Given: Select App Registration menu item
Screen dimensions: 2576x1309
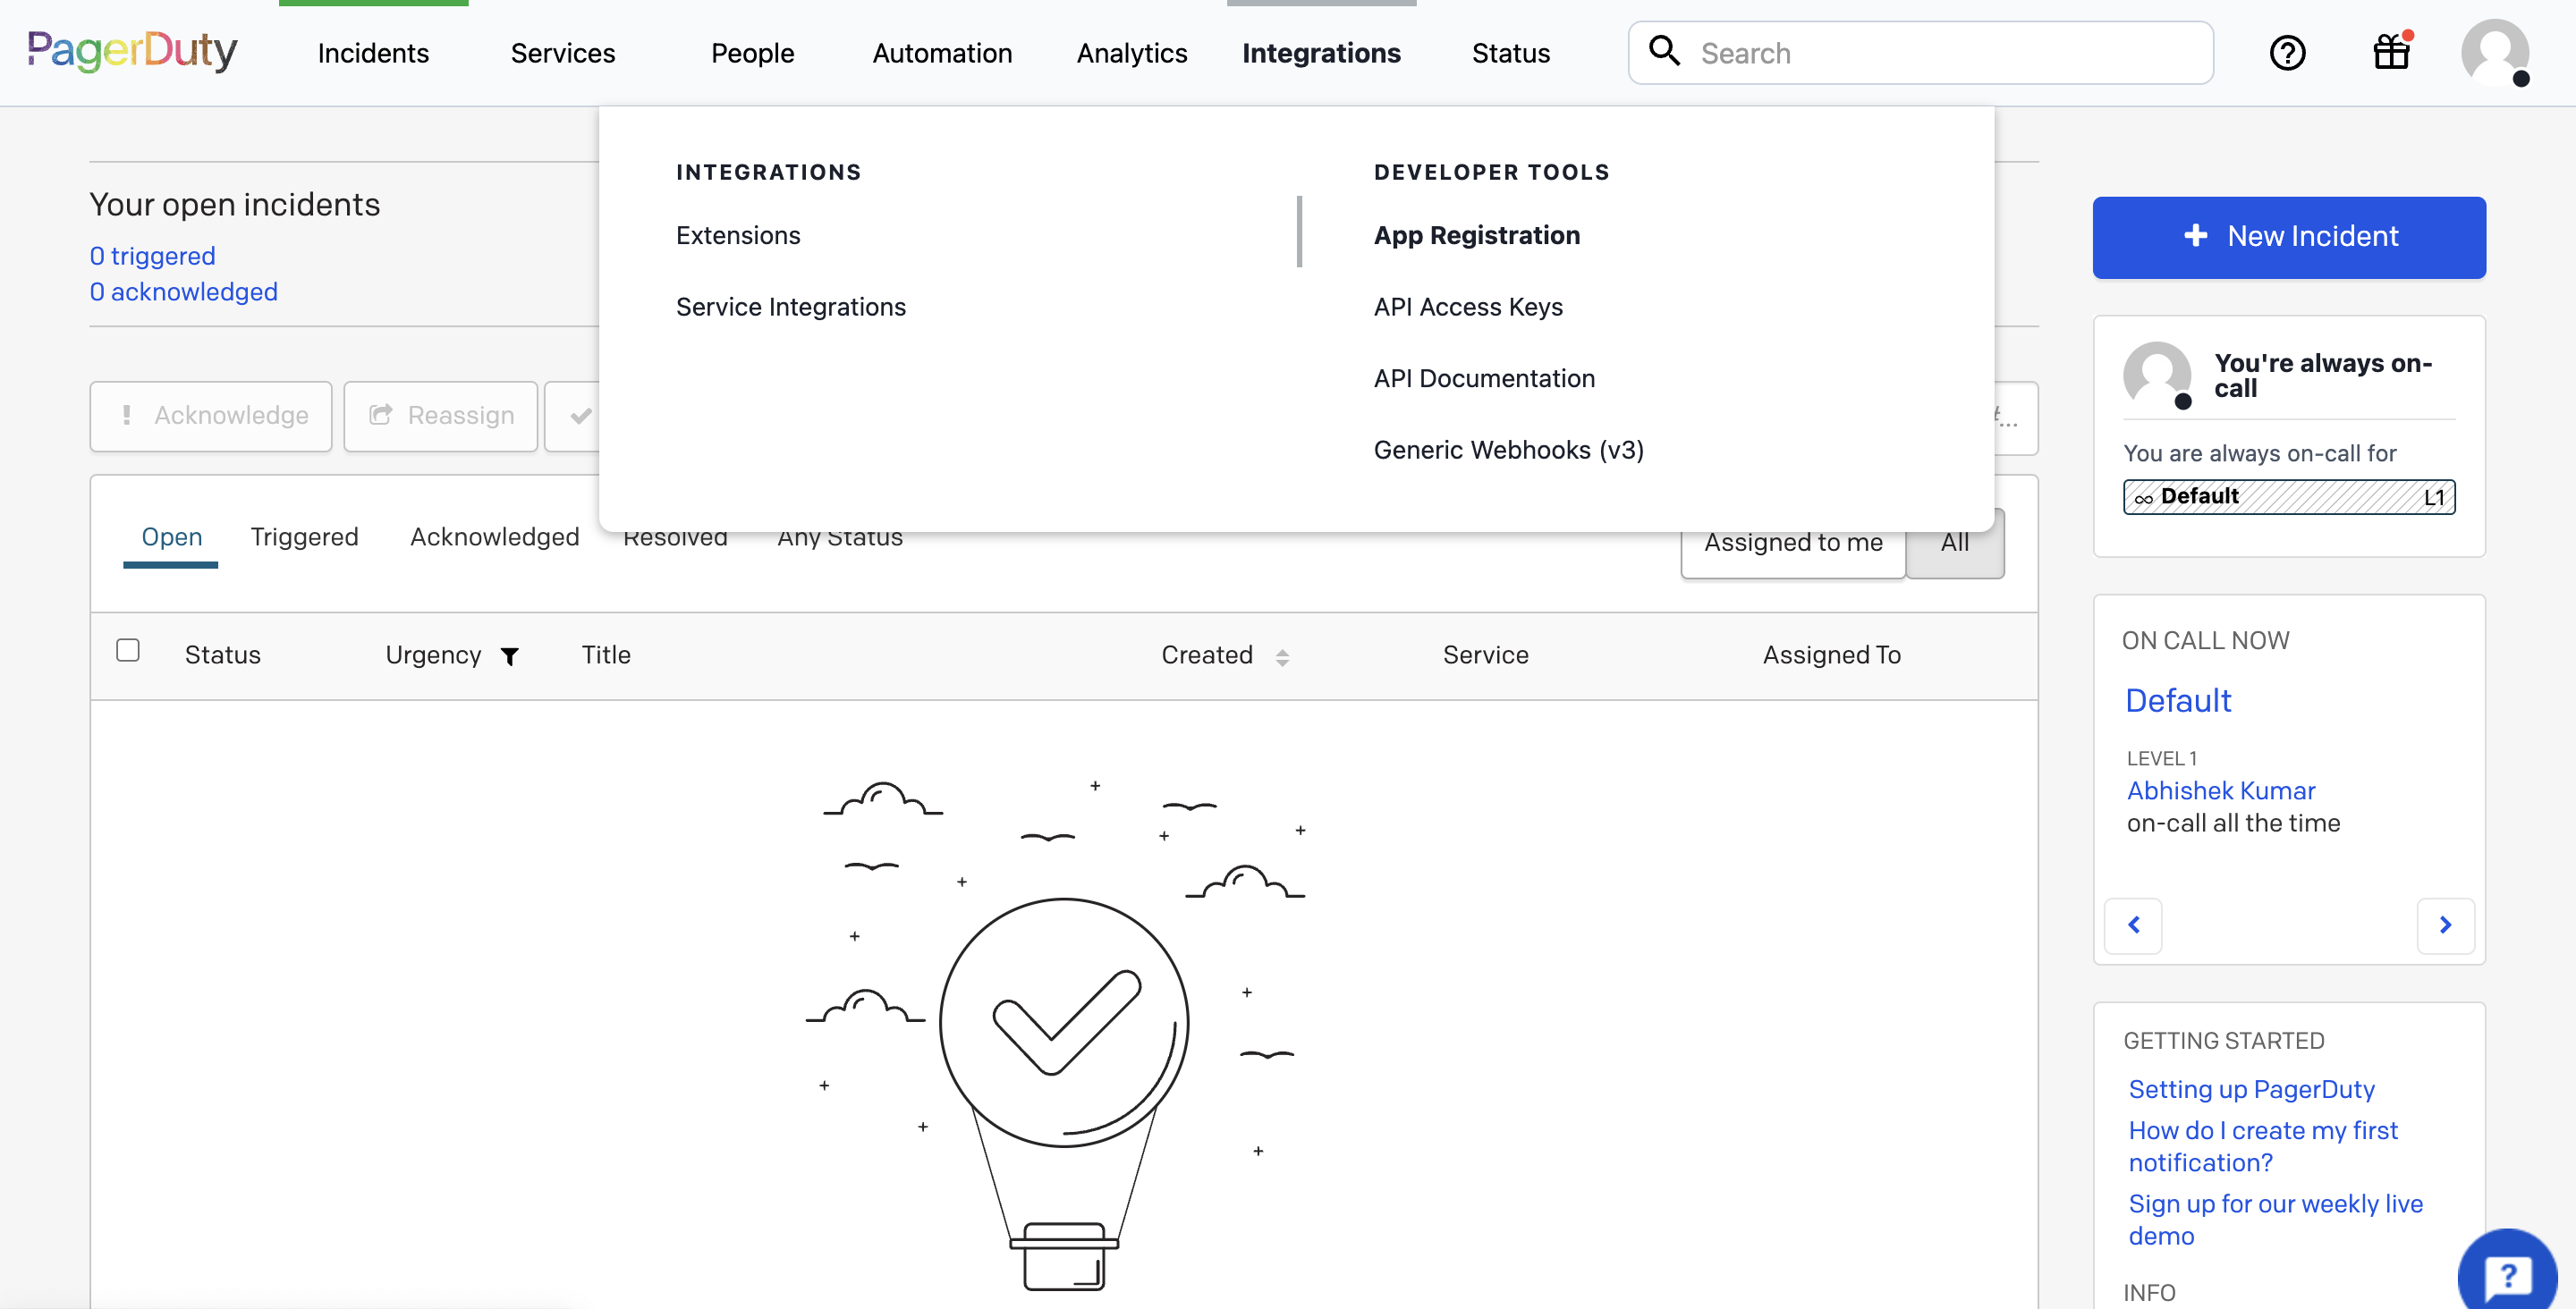Looking at the screenshot, I should tap(1476, 235).
